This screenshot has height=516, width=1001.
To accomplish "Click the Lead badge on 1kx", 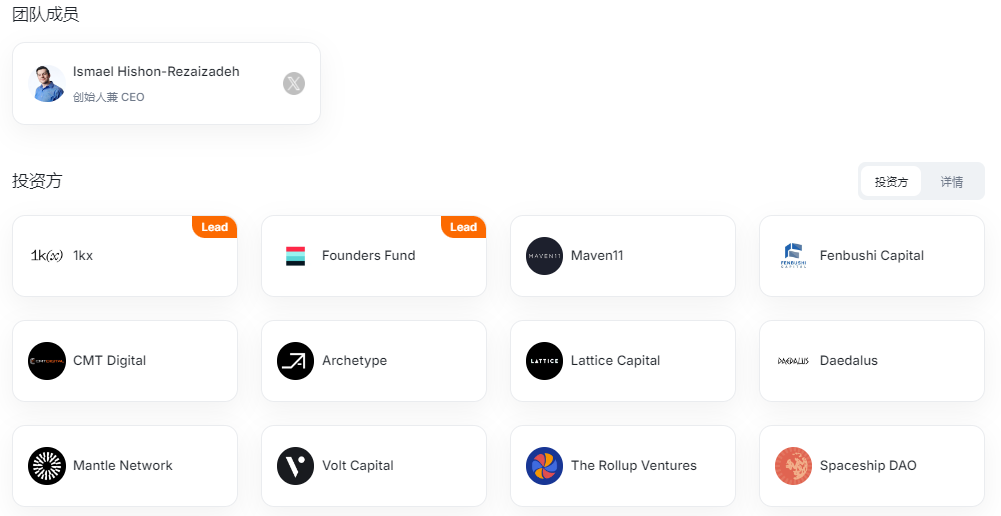I will coord(214,227).
